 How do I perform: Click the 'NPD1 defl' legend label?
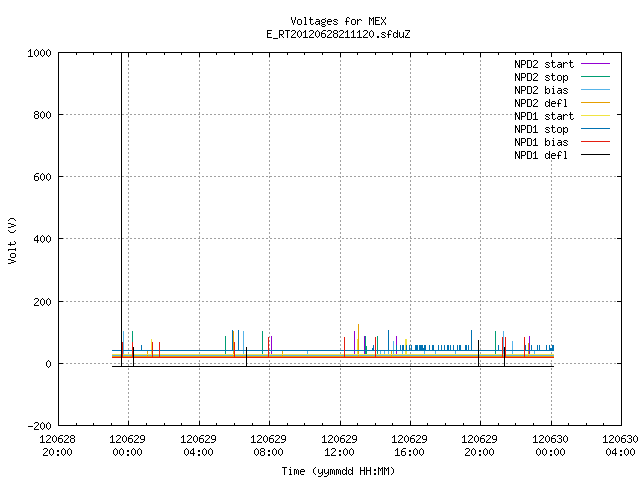click(x=541, y=156)
